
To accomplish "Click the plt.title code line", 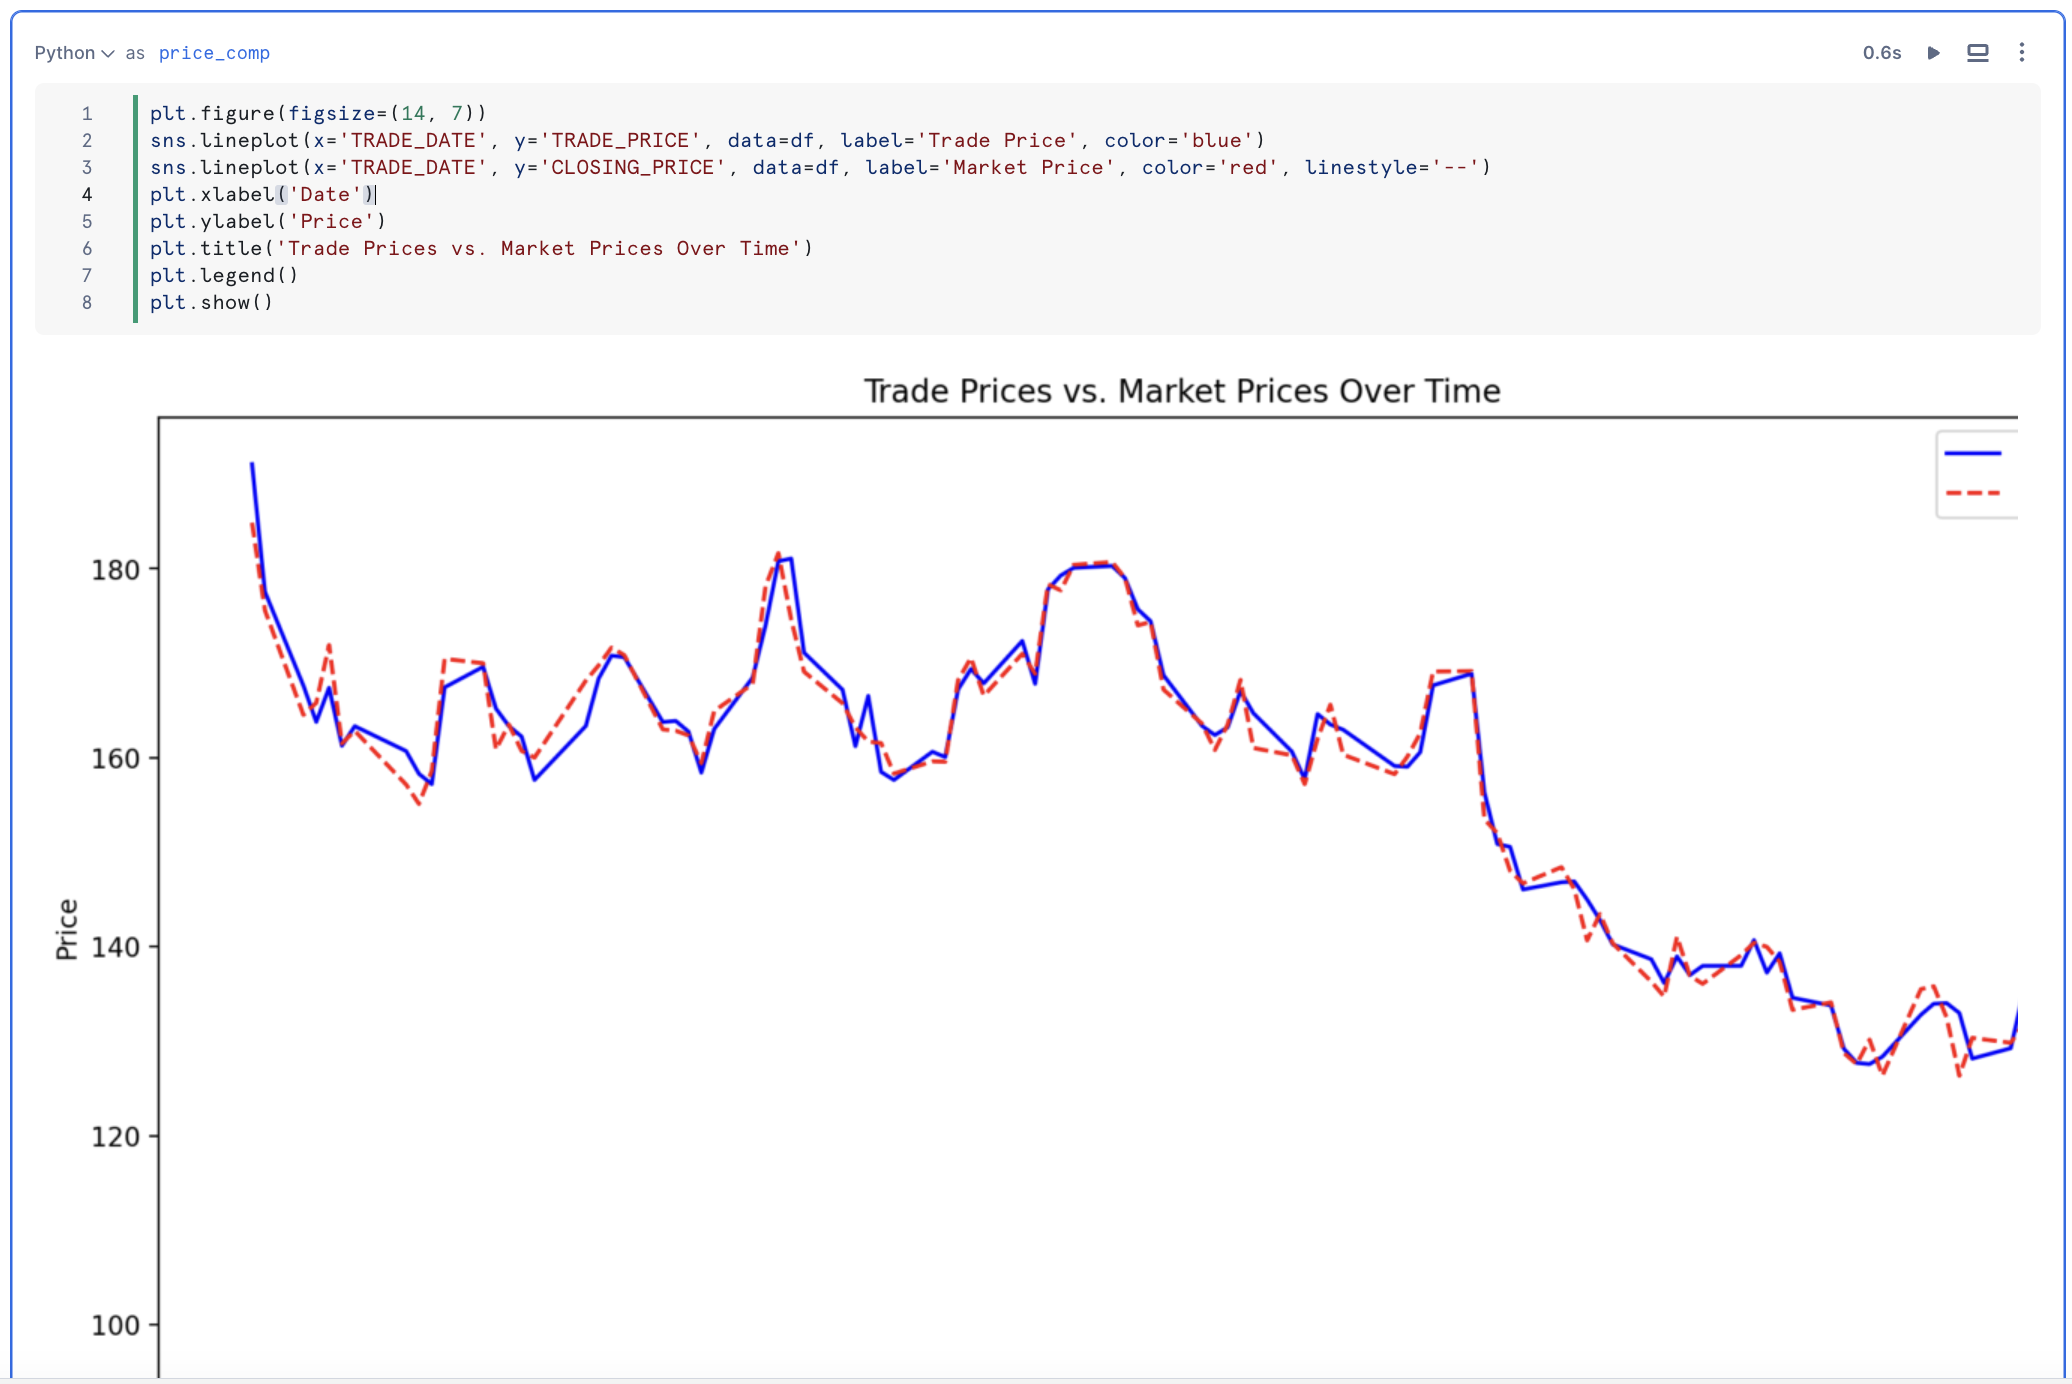I will (480, 249).
